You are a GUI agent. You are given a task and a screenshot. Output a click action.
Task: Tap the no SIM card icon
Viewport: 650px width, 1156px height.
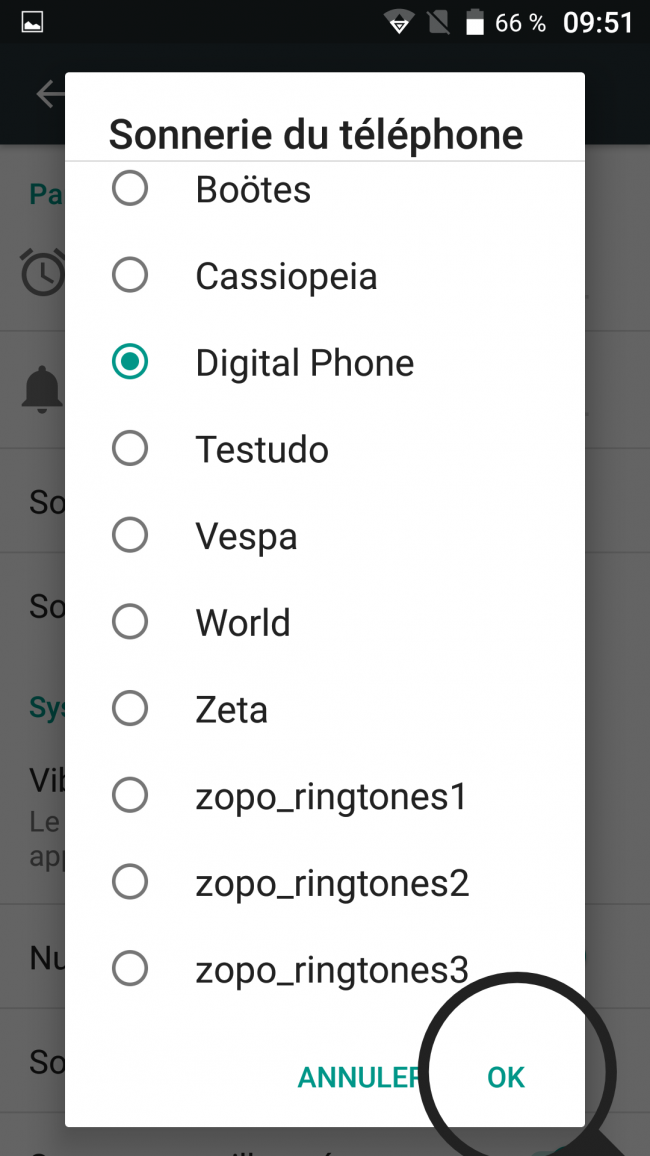(438, 23)
